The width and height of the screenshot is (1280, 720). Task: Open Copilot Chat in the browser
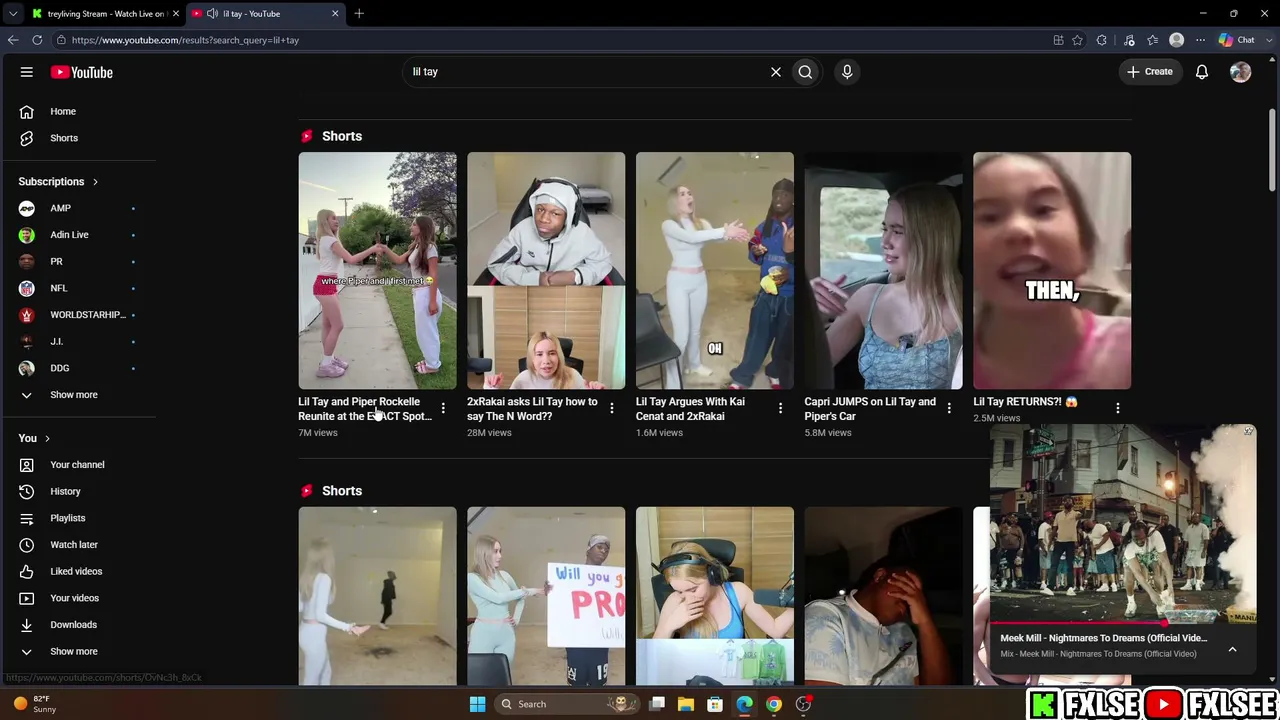point(1237,40)
